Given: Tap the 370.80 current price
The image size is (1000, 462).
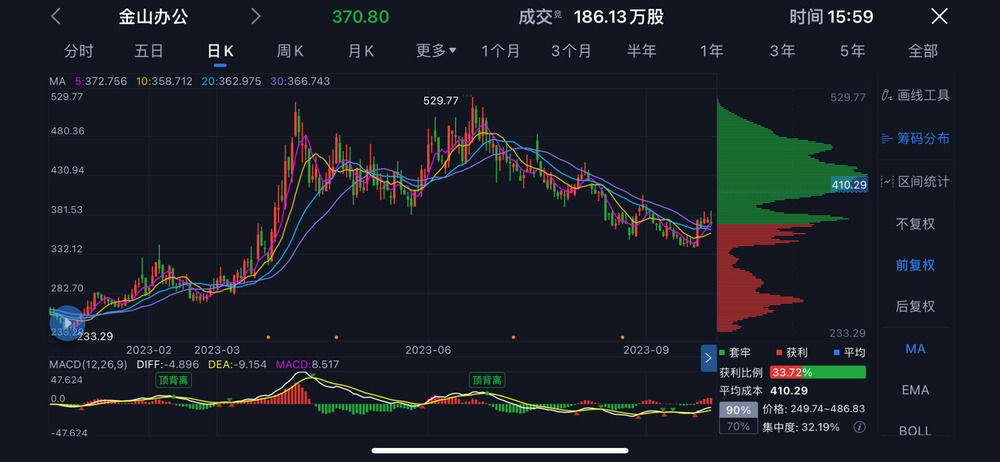Looking at the screenshot, I should (360, 17).
